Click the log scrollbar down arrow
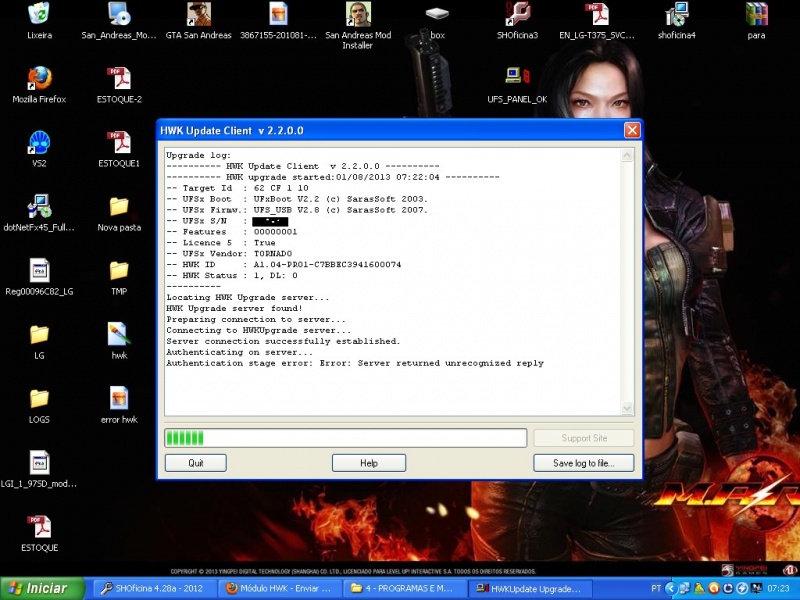Viewport: 800px width, 600px height. pyautogui.click(x=627, y=408)
